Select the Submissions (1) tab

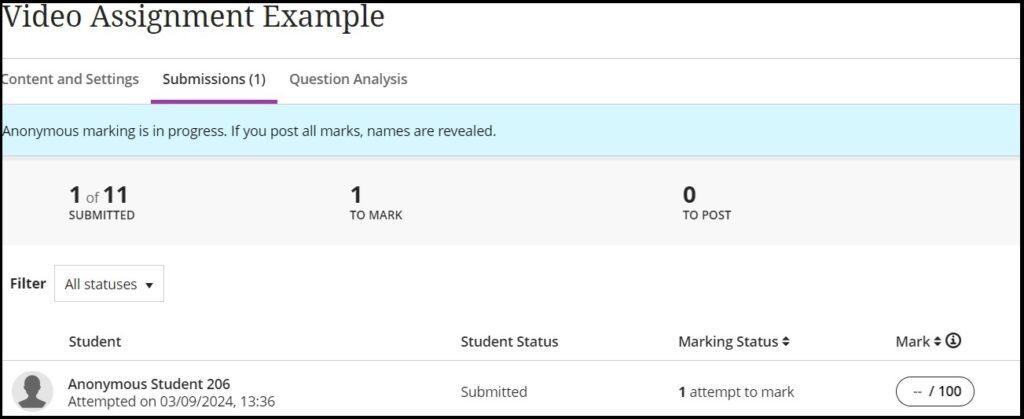(x=214, y=80)
